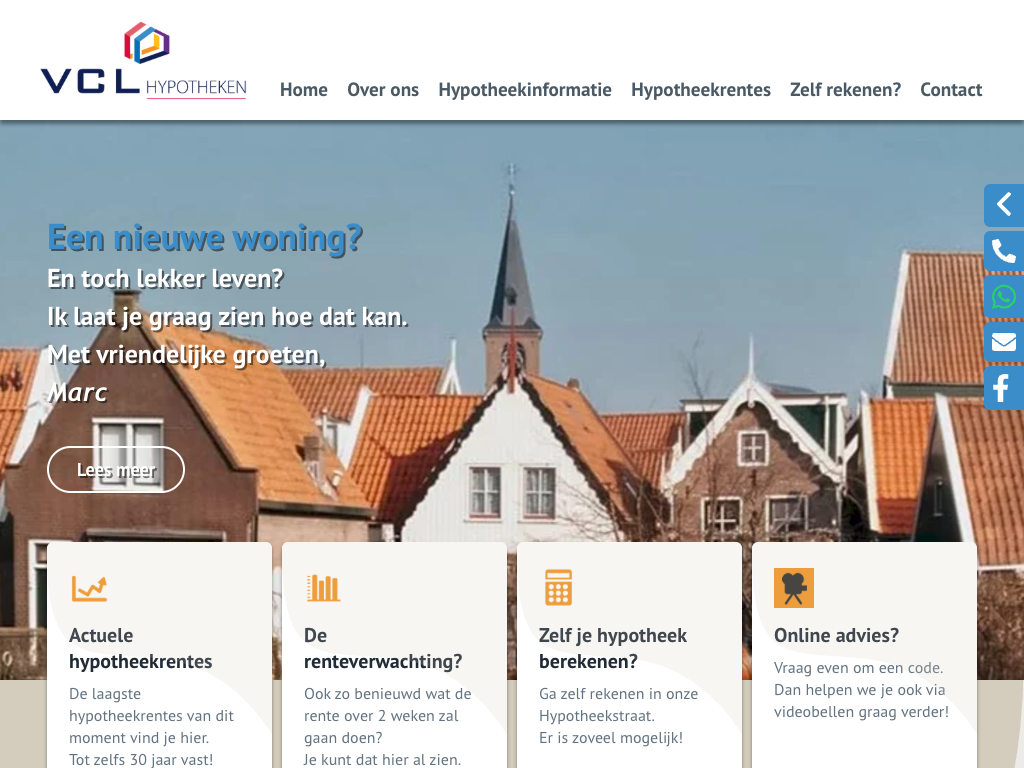Viewport: 1024px width, 768px height.
Task: Select Hypotheekinformatie in the navigation
Action: (x=524, y=89)
